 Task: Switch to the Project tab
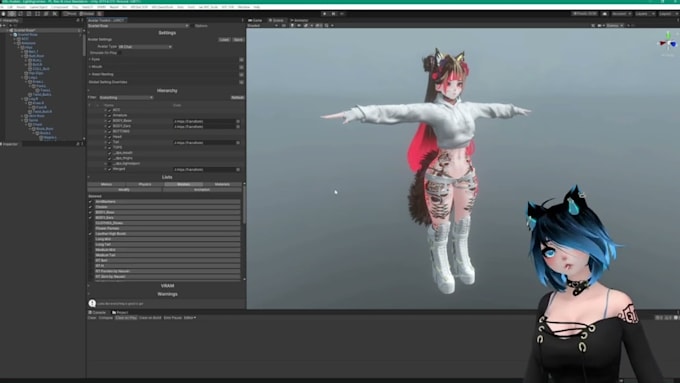(120, 312)
